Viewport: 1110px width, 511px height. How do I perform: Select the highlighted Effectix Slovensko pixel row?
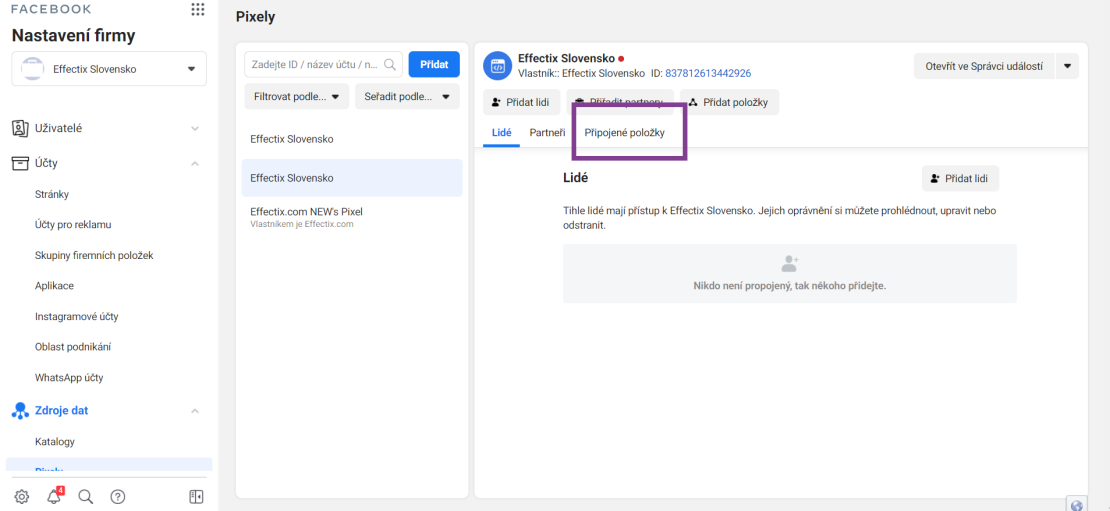[352, 178]
